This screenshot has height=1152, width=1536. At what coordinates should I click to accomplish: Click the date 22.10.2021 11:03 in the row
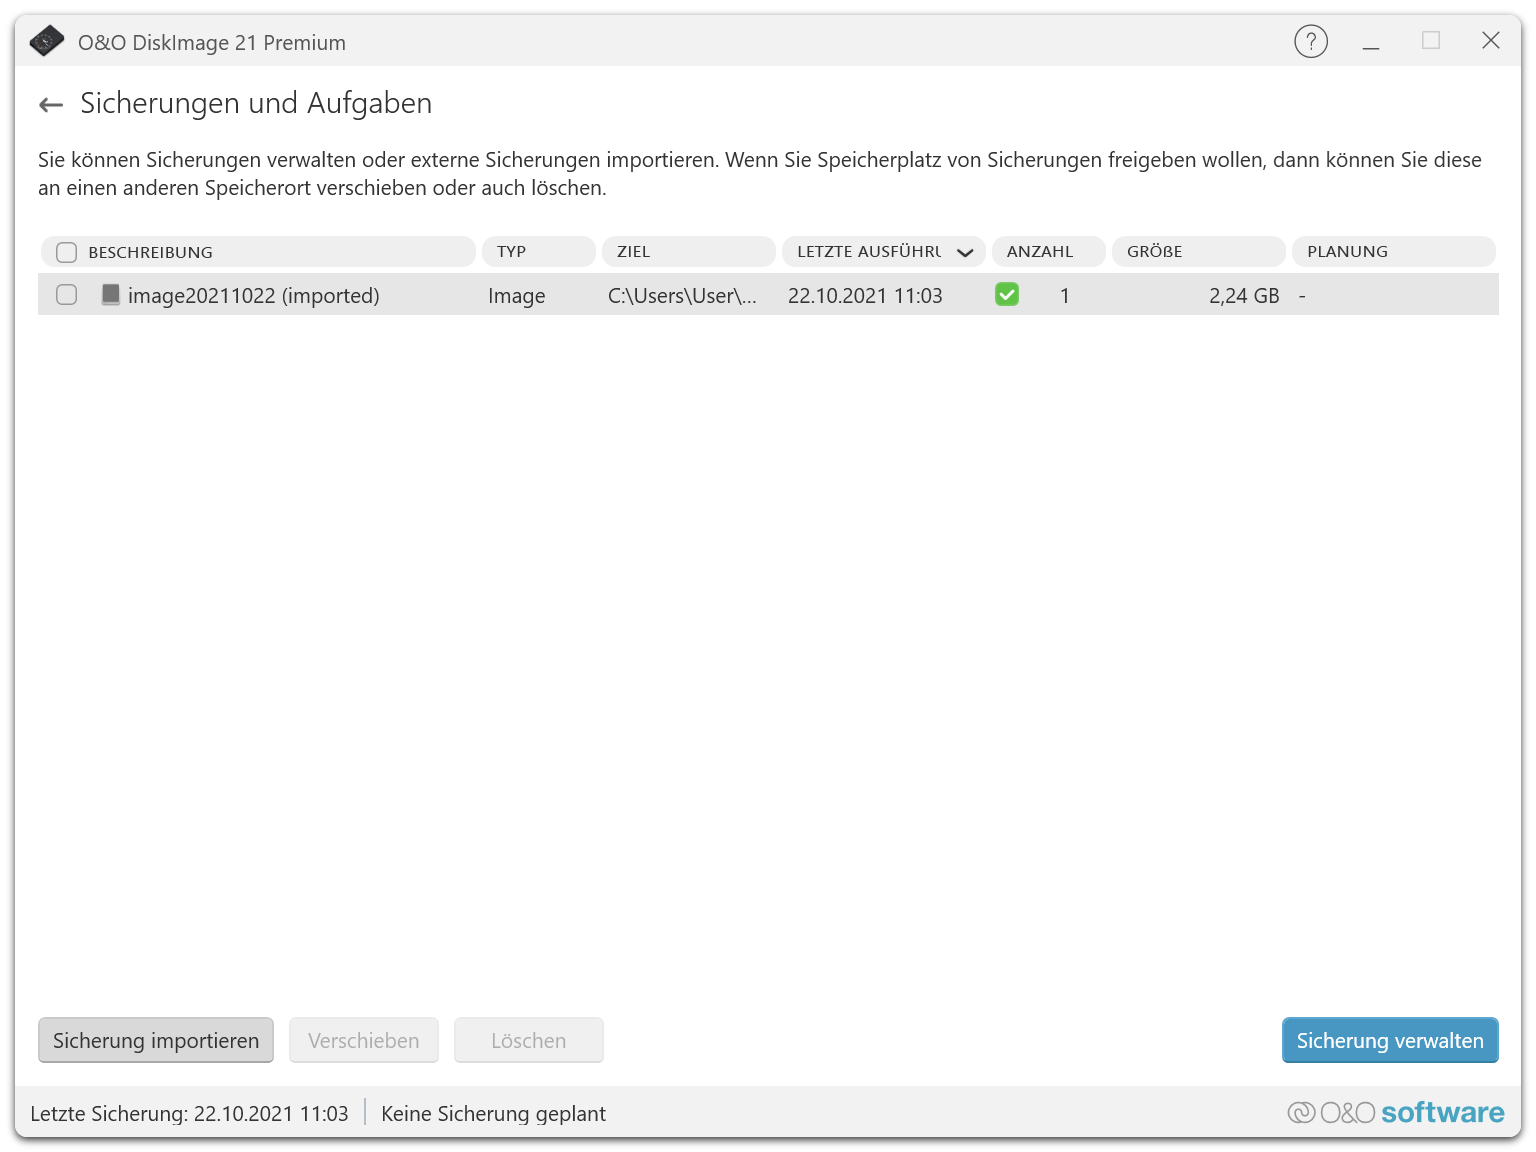click(865, 295)
